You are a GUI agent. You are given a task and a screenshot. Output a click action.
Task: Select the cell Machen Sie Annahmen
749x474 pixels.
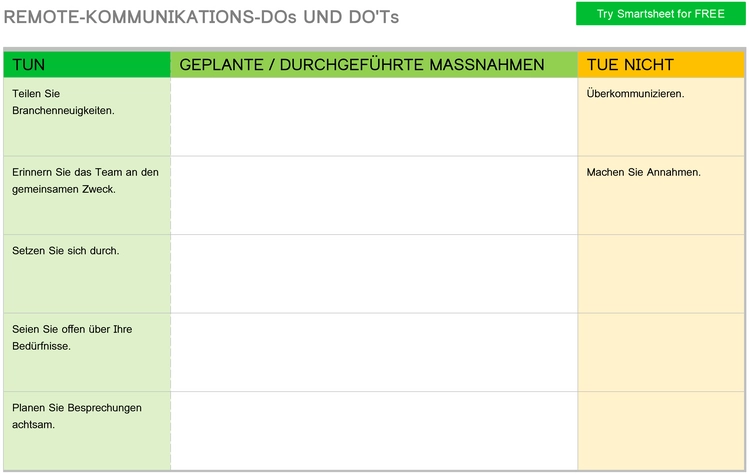(x=661, y=195)
